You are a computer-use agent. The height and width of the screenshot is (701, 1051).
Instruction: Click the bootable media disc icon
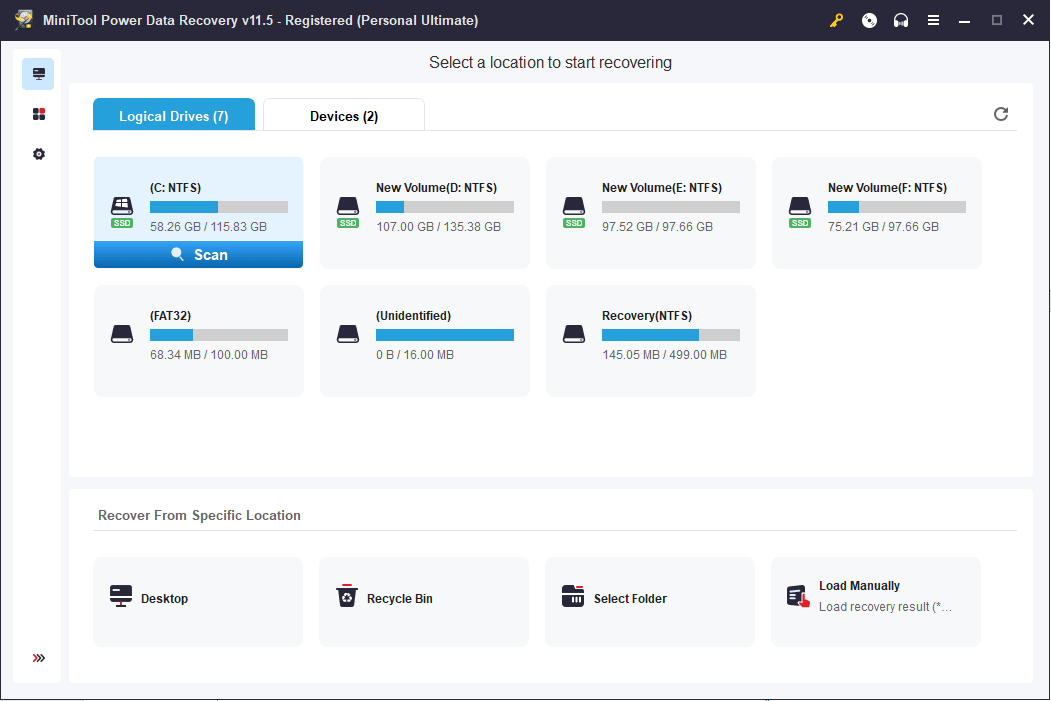[x=869, y=20]
